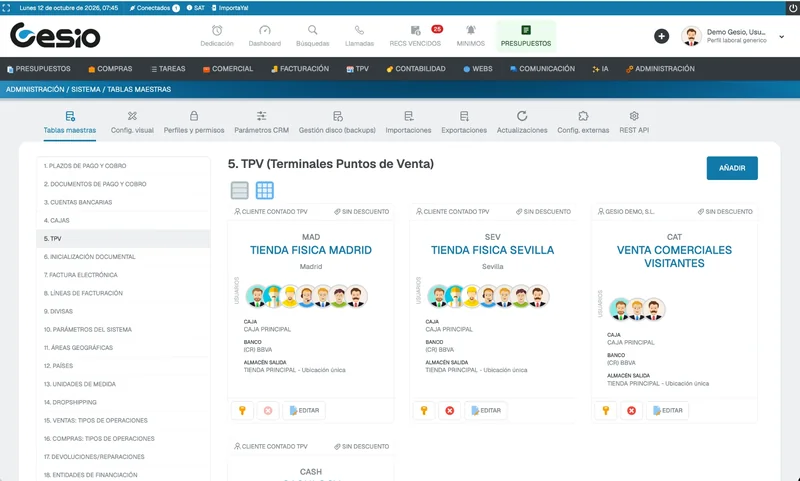This screenshot has width=800, height=481.
Task: Click EDITAR on Tienda Fisica Madrid card
Action: pyautogui.click(x=304, y=410)
